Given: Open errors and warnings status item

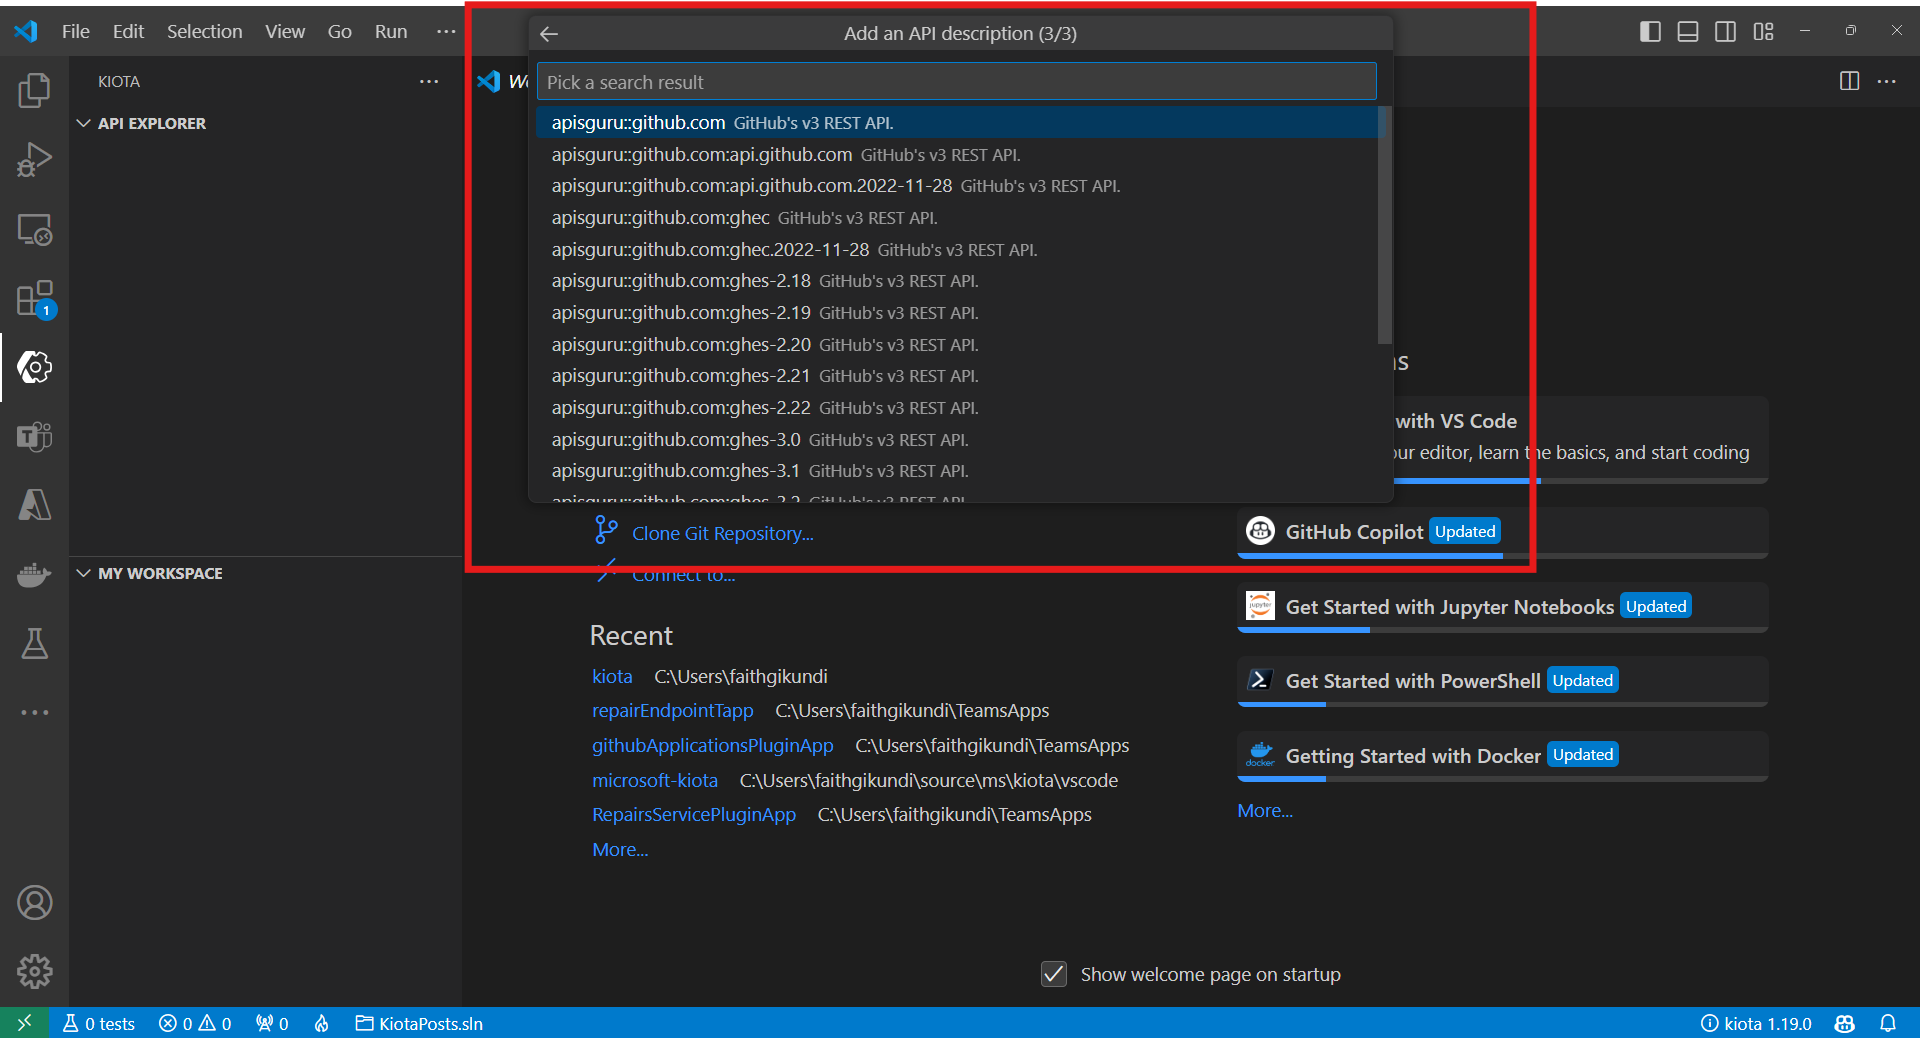Looking at the screenshot, I should pos(195,1023).
